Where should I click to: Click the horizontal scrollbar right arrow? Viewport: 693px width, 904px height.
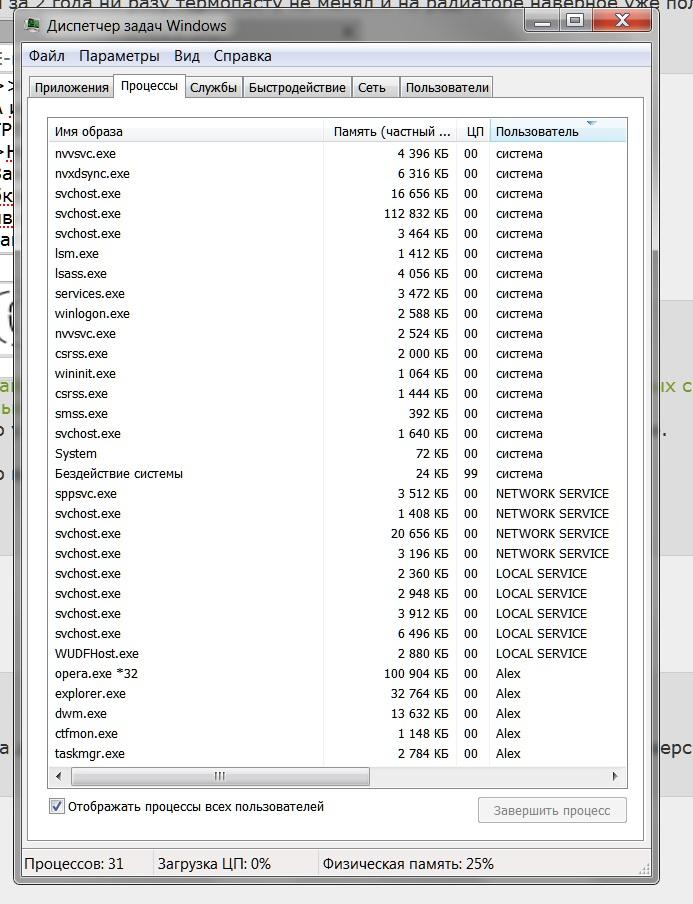tap(615, 777)
